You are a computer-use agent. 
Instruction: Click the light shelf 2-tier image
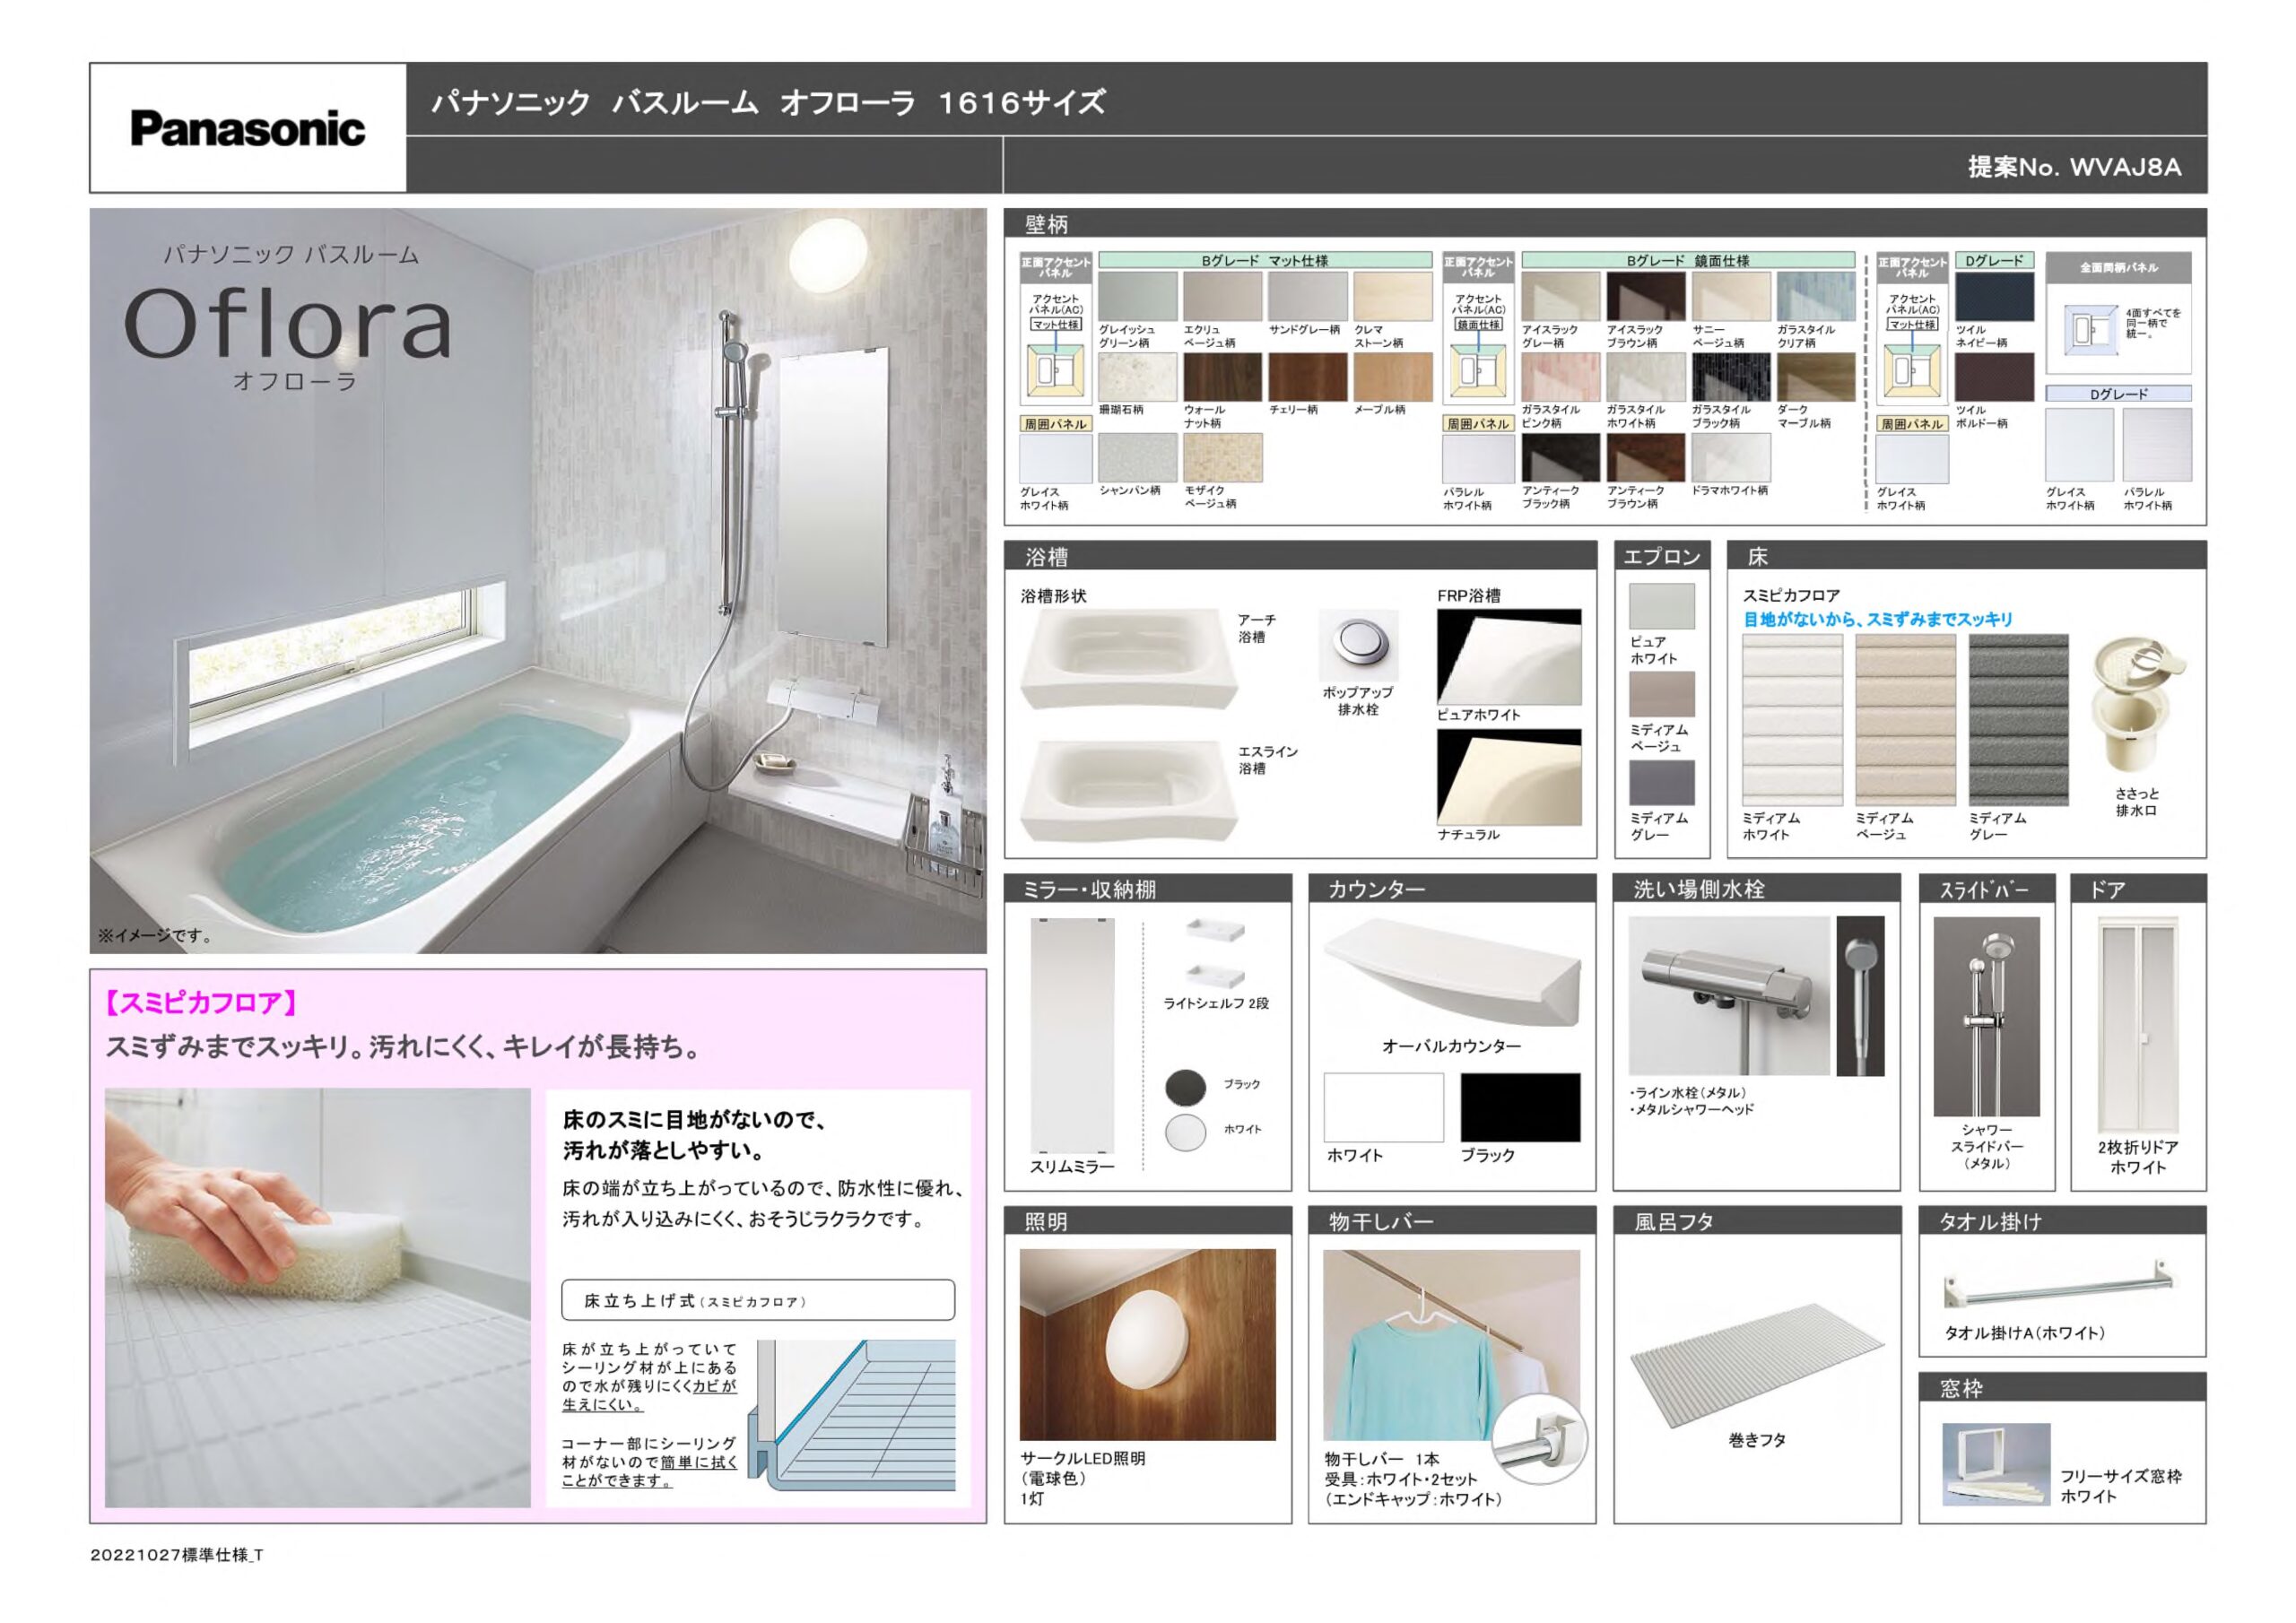pyautogui.click(x=1215, y=952)
